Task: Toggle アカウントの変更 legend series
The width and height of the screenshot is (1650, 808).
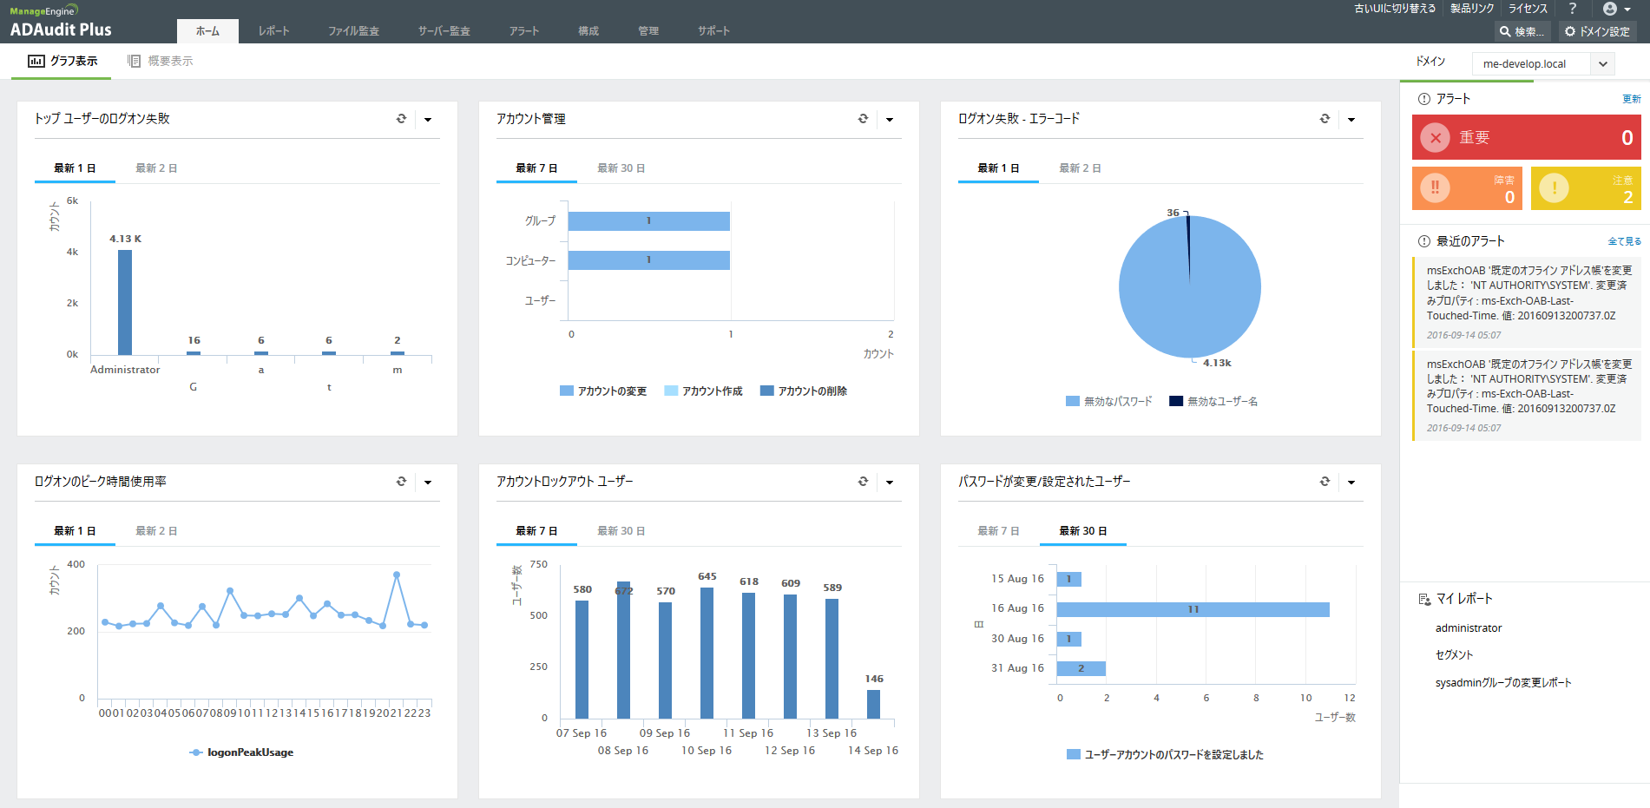Action: click(x=603, y=392)
